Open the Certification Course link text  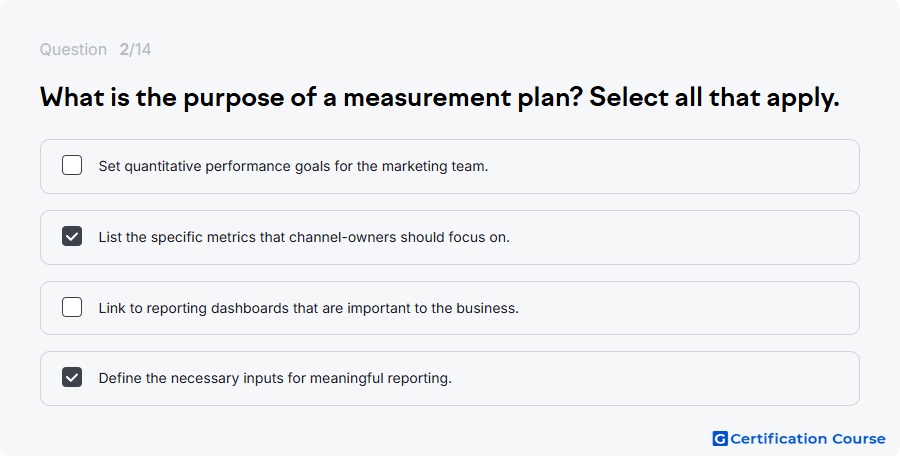808,439
